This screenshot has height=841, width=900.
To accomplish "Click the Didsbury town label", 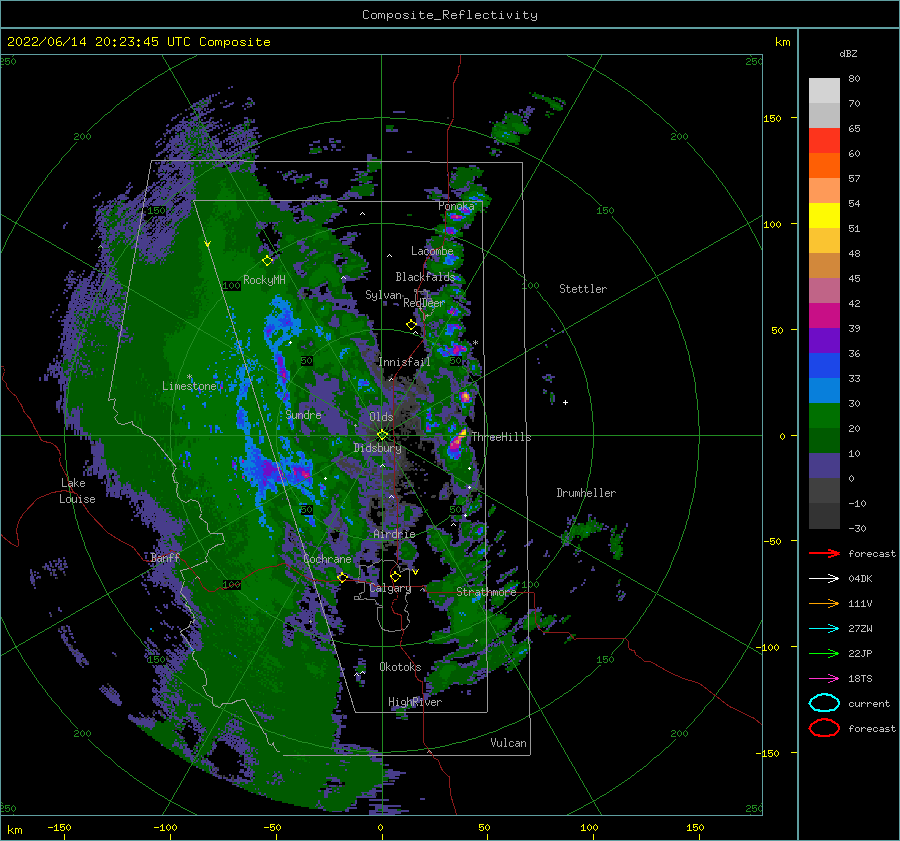I will pos(377,448).
